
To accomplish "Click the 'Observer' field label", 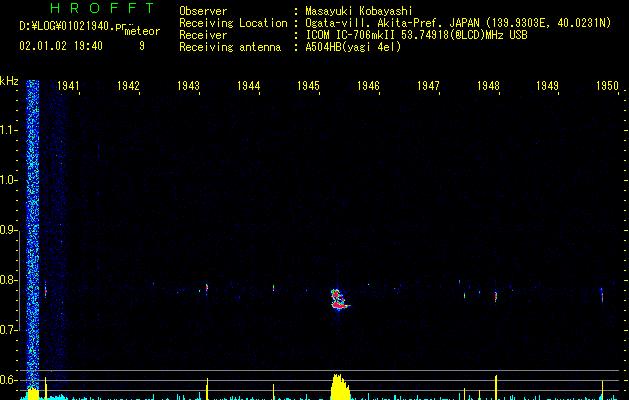I will 203,11.
